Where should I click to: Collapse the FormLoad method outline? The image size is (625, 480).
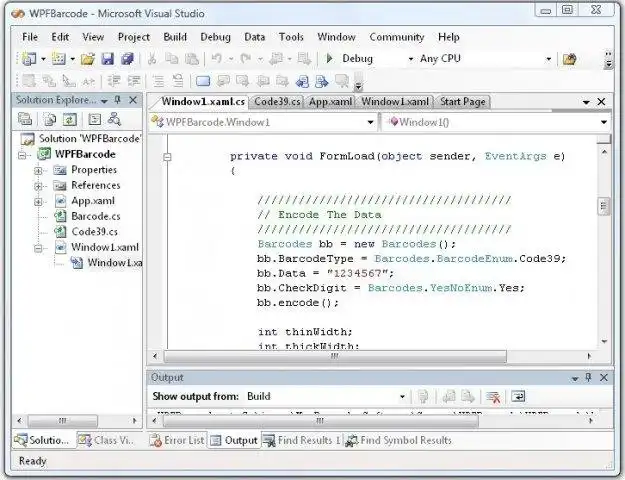pyautogui.click(x=167, y=157)
